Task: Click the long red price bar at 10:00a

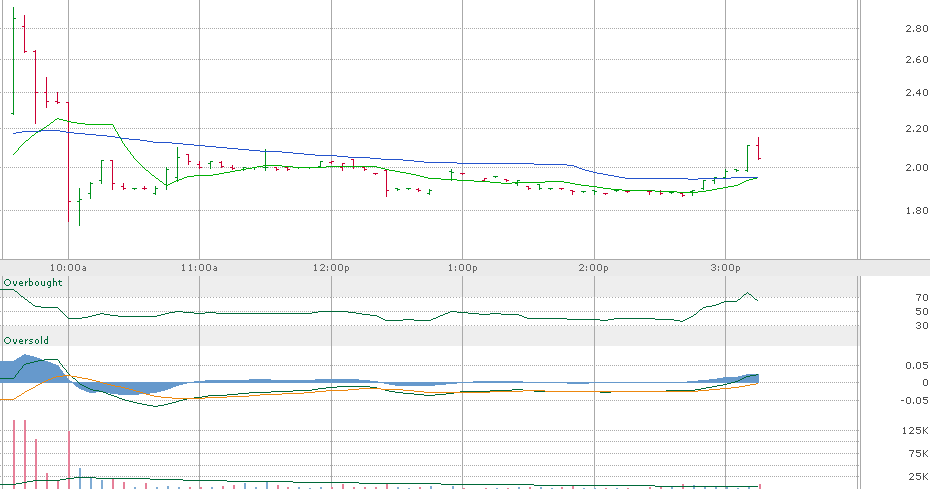Action: point(68,162)
